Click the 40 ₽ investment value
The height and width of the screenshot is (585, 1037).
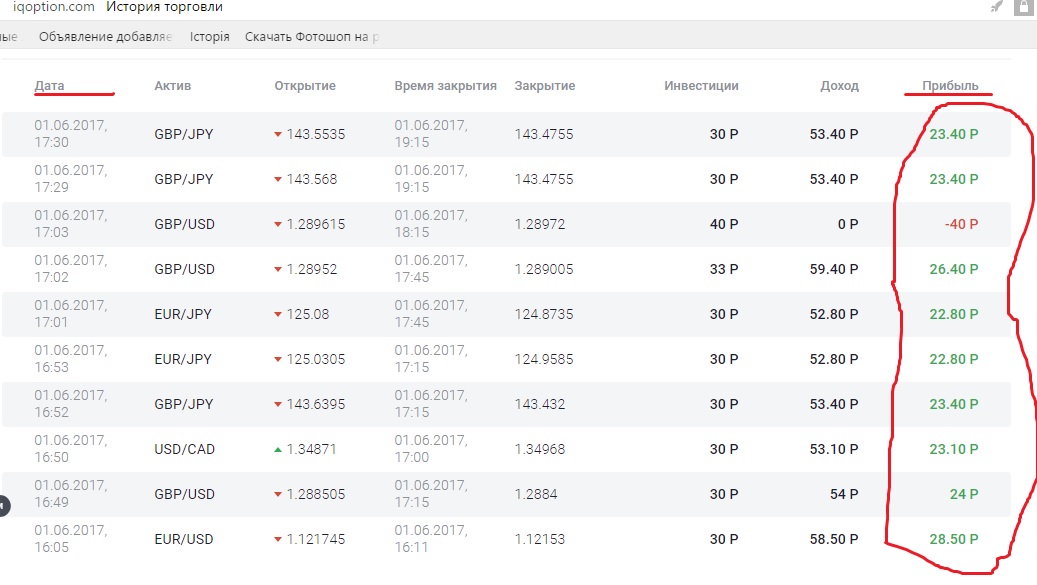(724, 224)
